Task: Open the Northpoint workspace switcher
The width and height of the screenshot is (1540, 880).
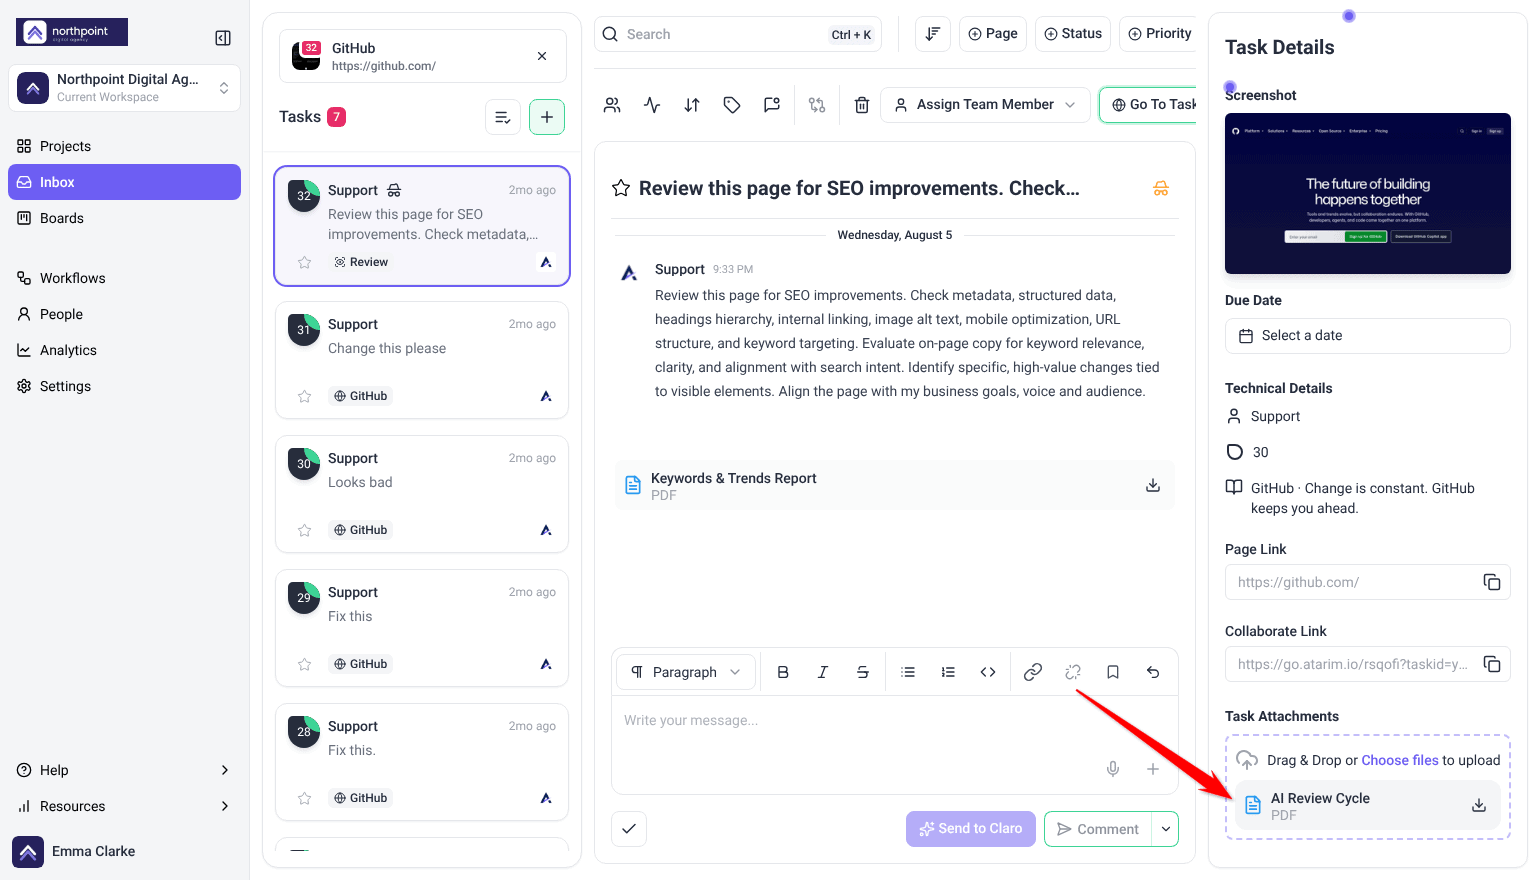Action: pos(124,88)
